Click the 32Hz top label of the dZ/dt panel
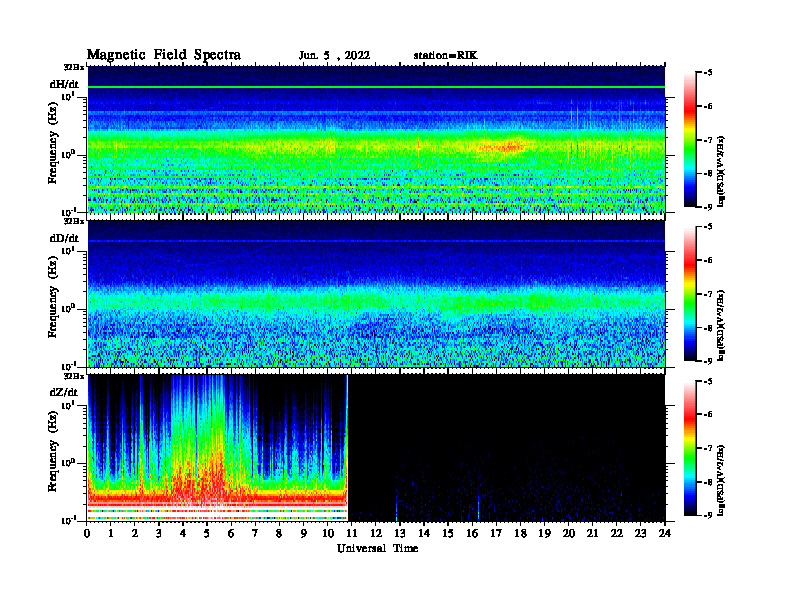Image resolution: width=792 pixels, height=612 pixels. [x=74, y=376]
